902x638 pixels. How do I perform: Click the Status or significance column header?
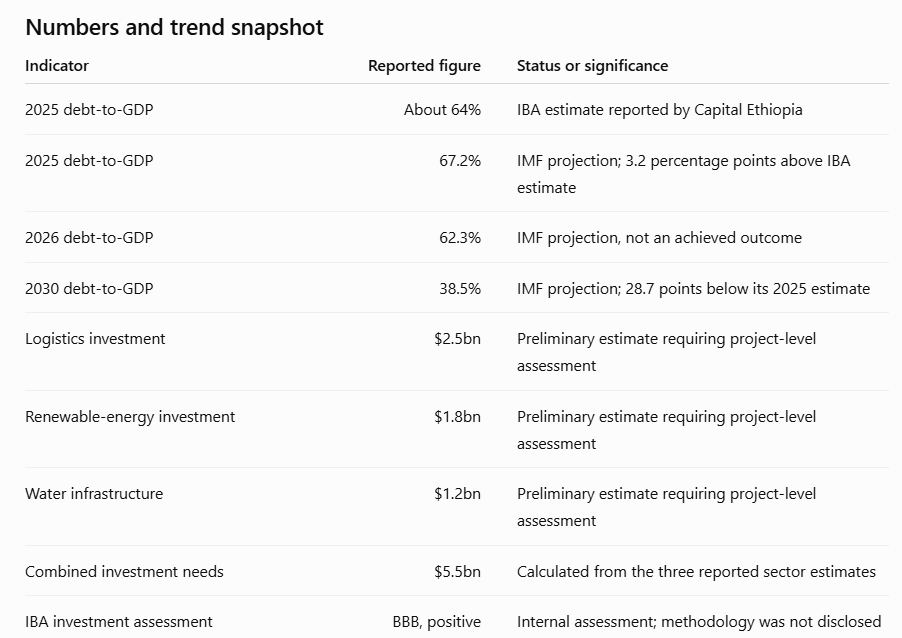click(x=593, y=66)
